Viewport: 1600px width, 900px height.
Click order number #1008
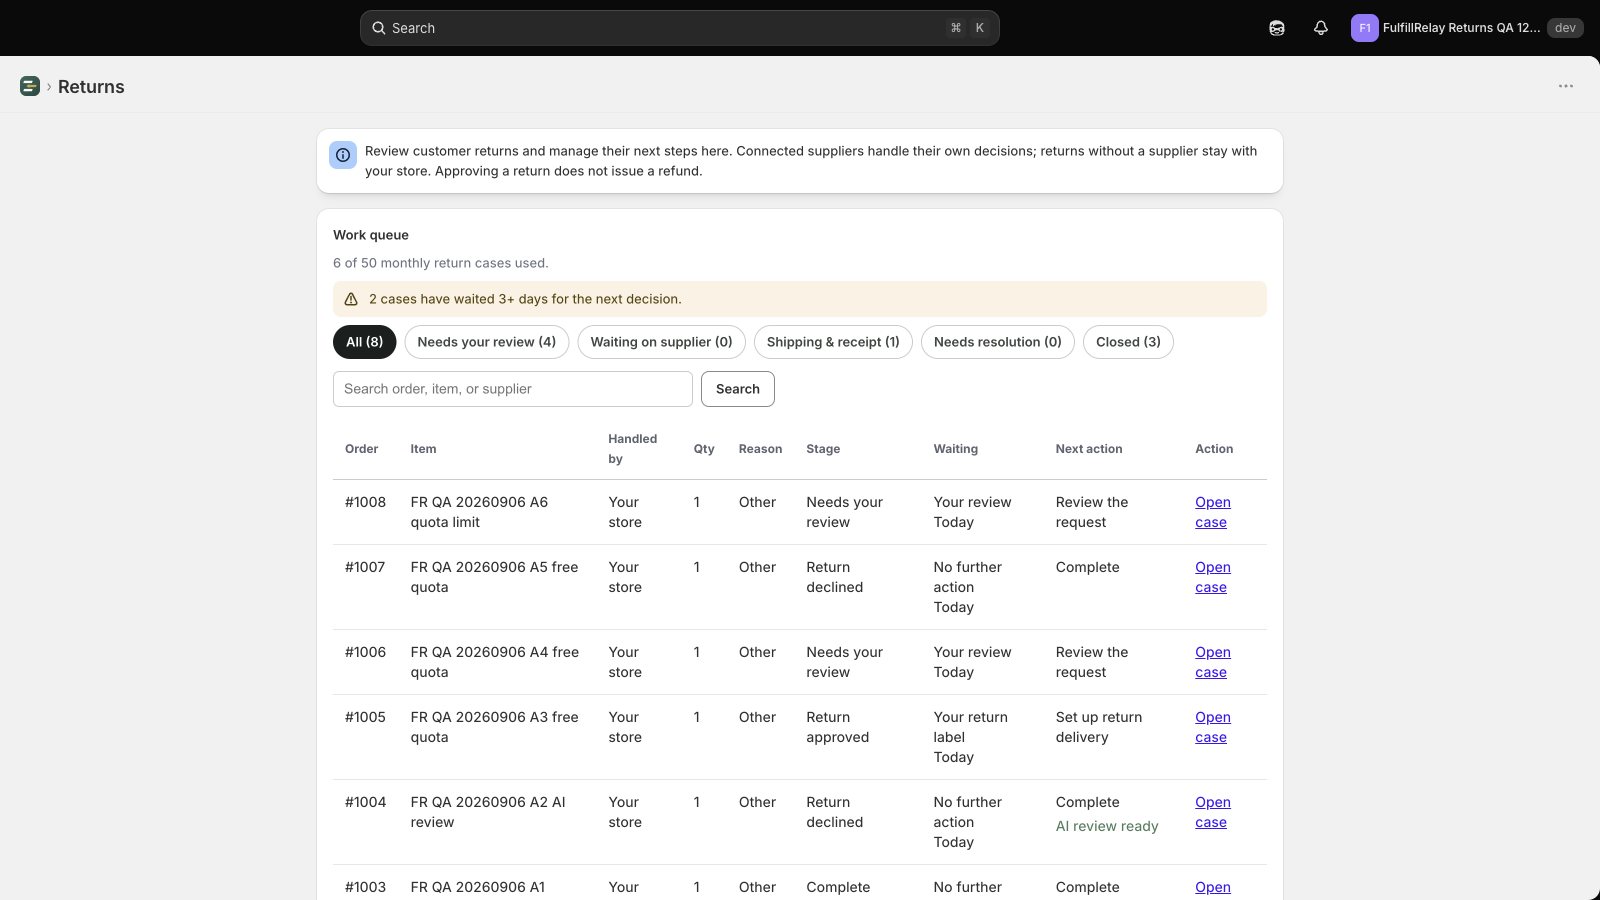365,502
